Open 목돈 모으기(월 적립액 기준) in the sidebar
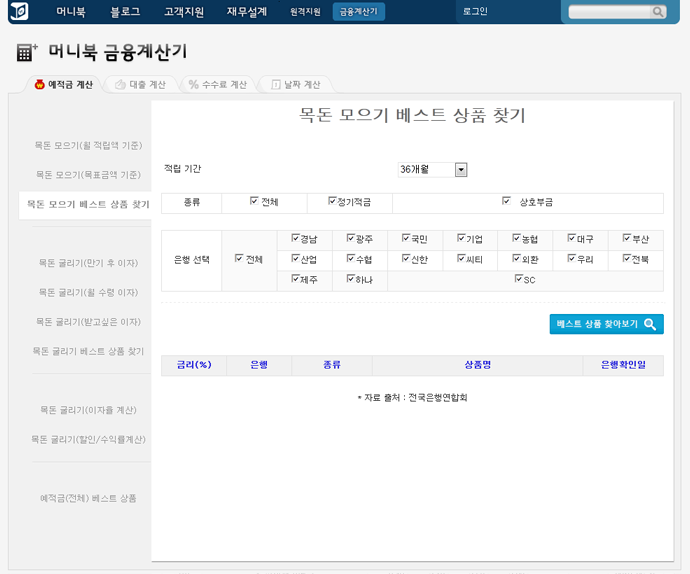This screenshot has width=690, height=574. point(87,146)
